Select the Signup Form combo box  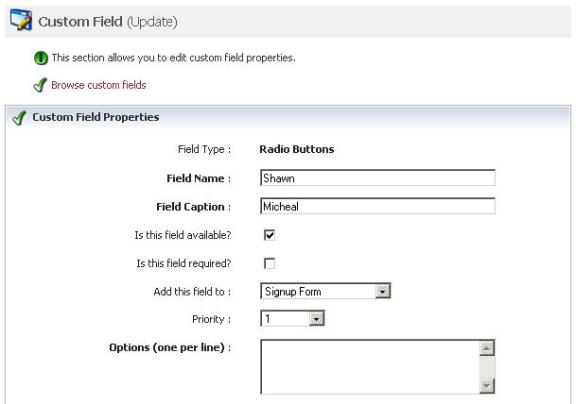click(x=325, y=291)
